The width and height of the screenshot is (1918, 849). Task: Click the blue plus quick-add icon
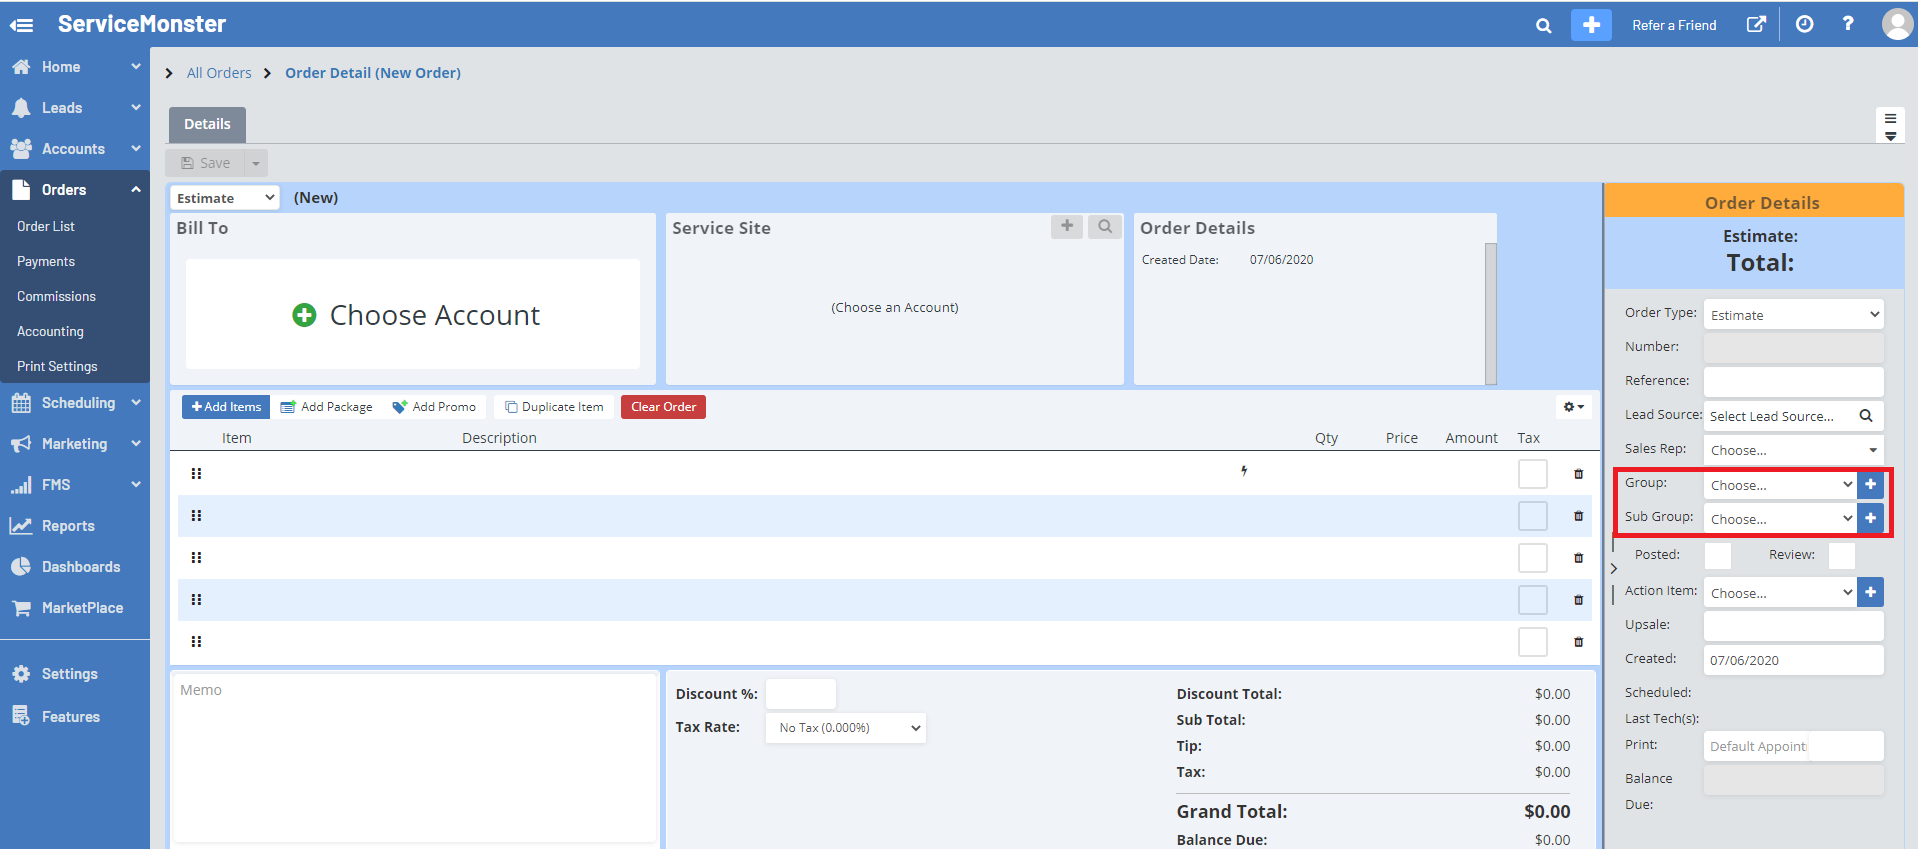point(1590,25)
